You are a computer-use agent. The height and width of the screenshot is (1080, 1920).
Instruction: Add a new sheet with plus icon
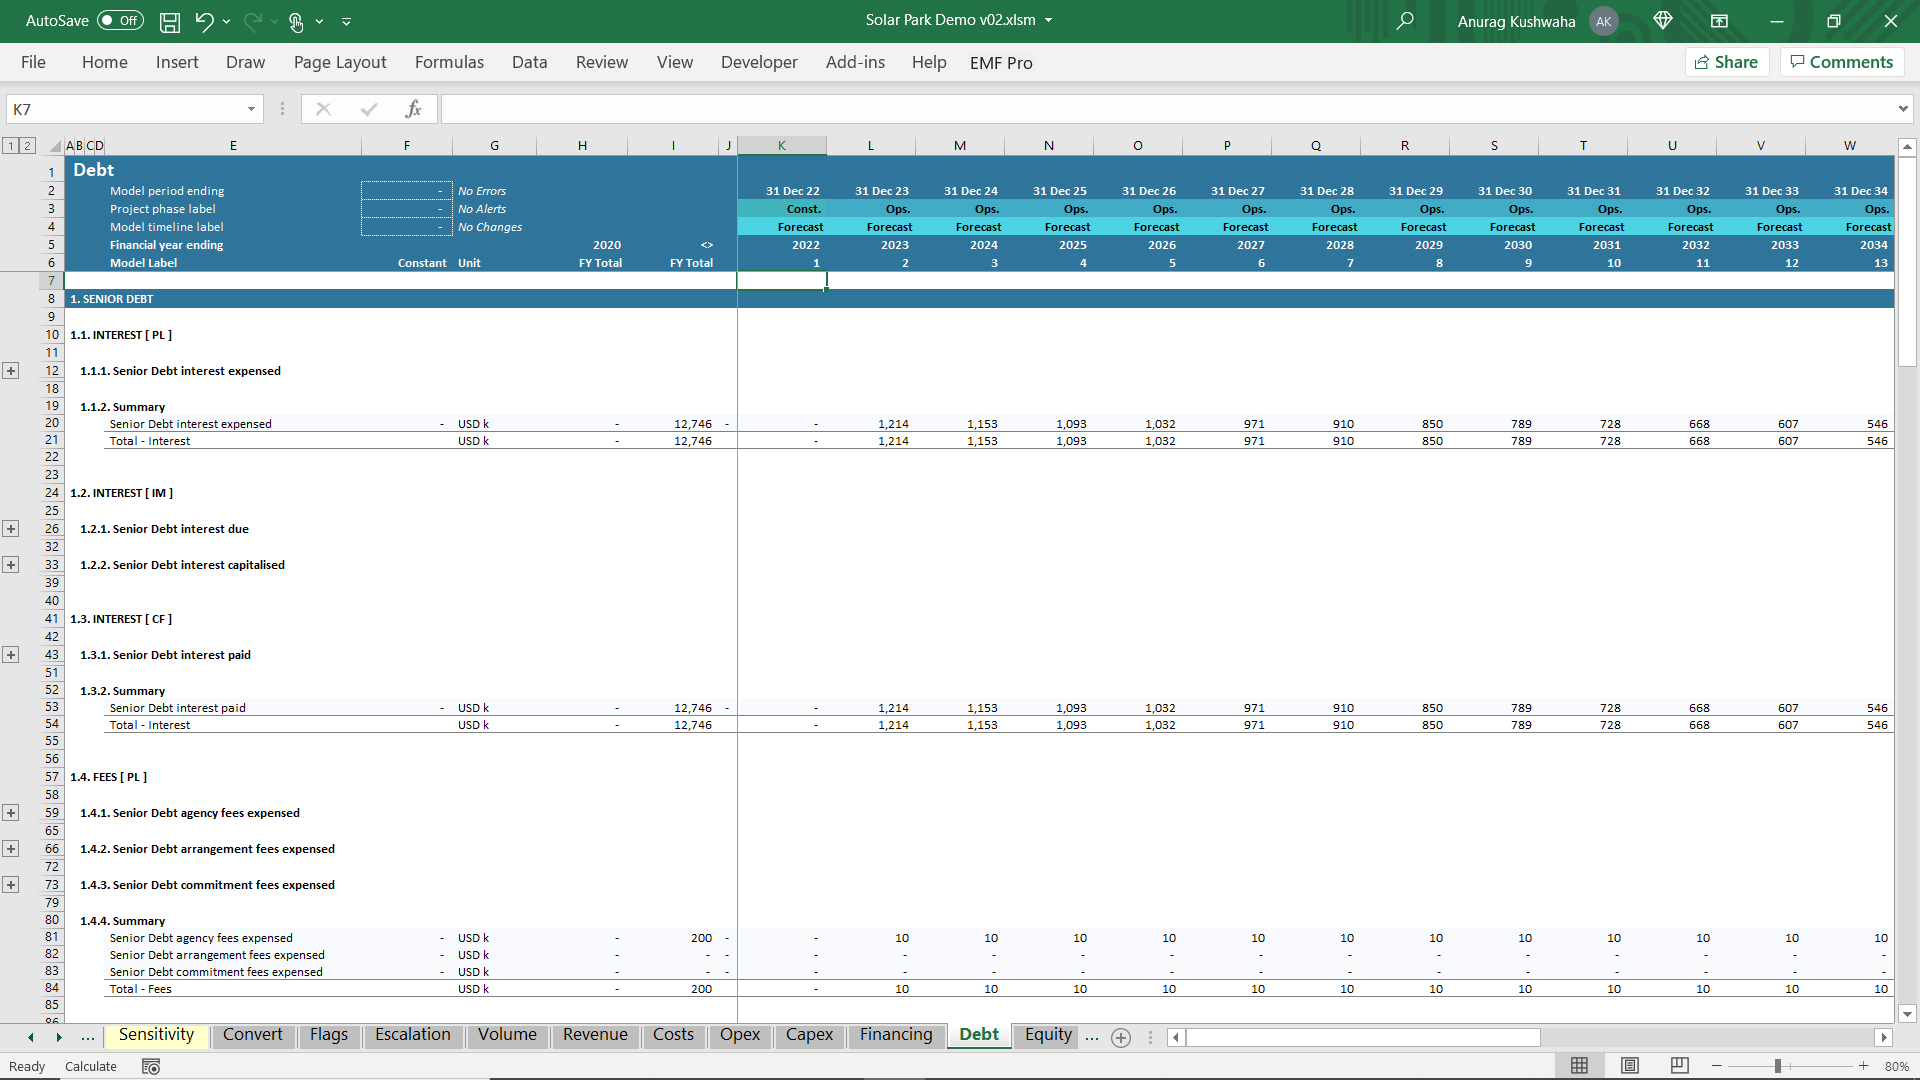pos(1121,1037)
